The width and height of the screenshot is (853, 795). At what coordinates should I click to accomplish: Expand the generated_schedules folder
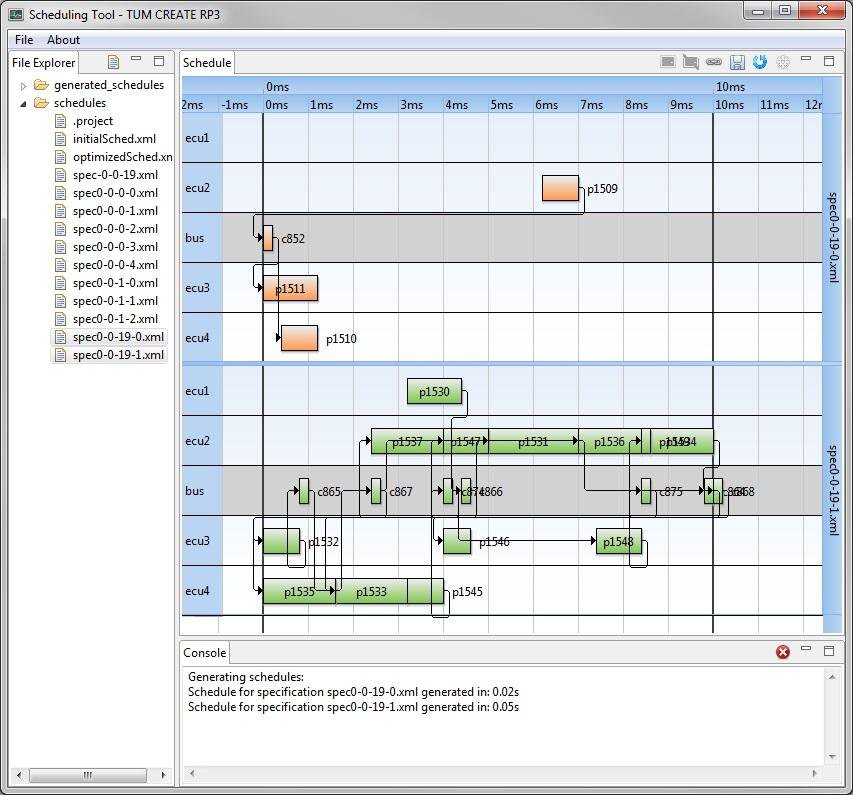click(x=22, y=84)
